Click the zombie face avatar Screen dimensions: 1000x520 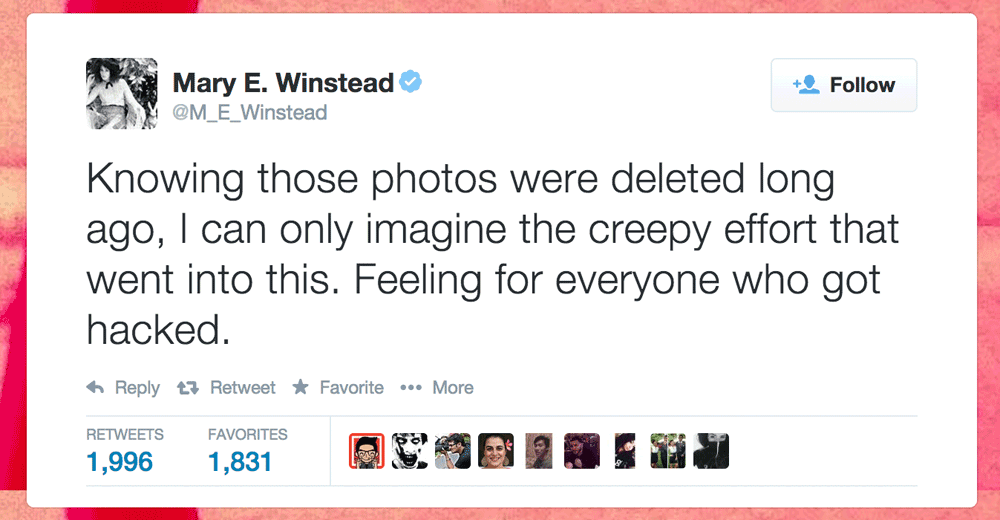click(409, 451)
